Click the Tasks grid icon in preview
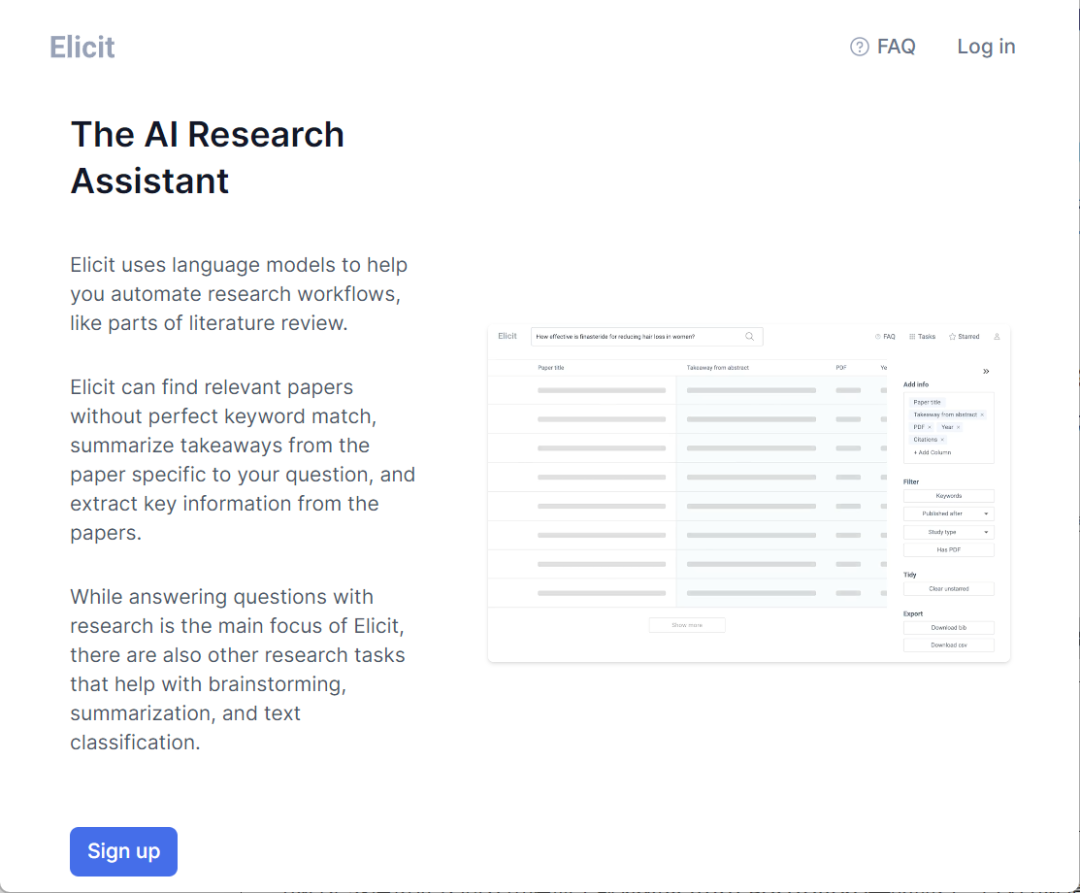 tap(912, 337)
